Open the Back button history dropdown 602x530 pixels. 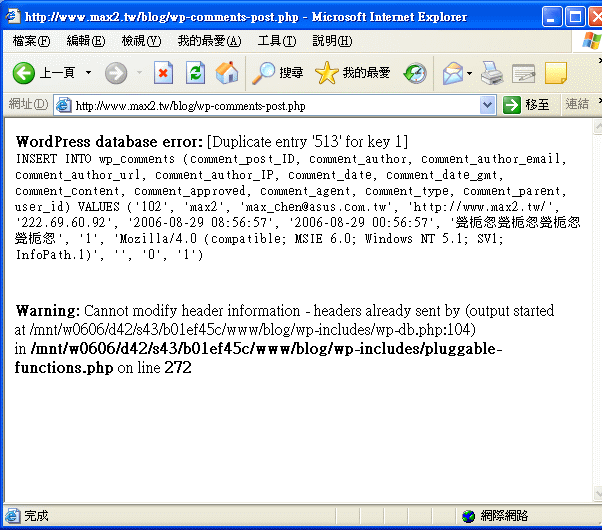(x=89, y=73)
